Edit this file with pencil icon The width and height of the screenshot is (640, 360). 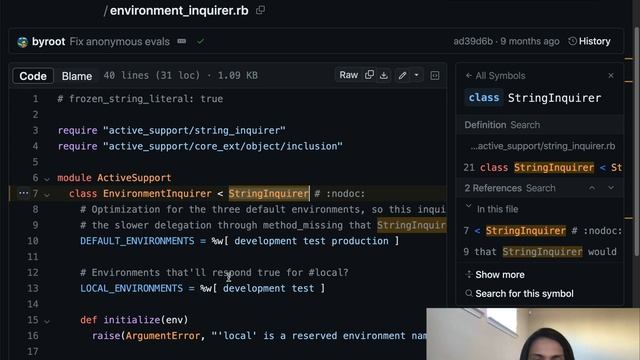402,75
